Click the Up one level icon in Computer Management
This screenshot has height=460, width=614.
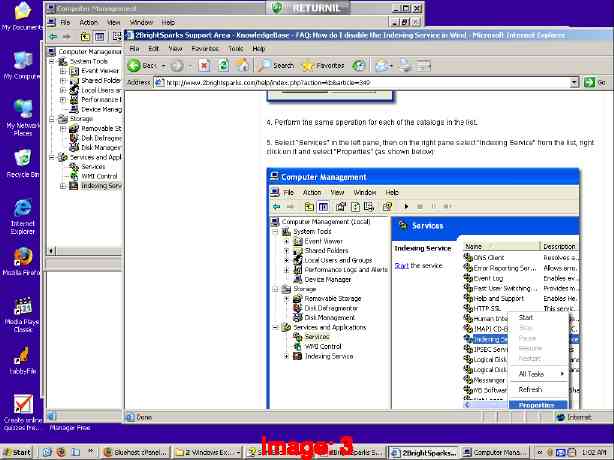[85, 37]
